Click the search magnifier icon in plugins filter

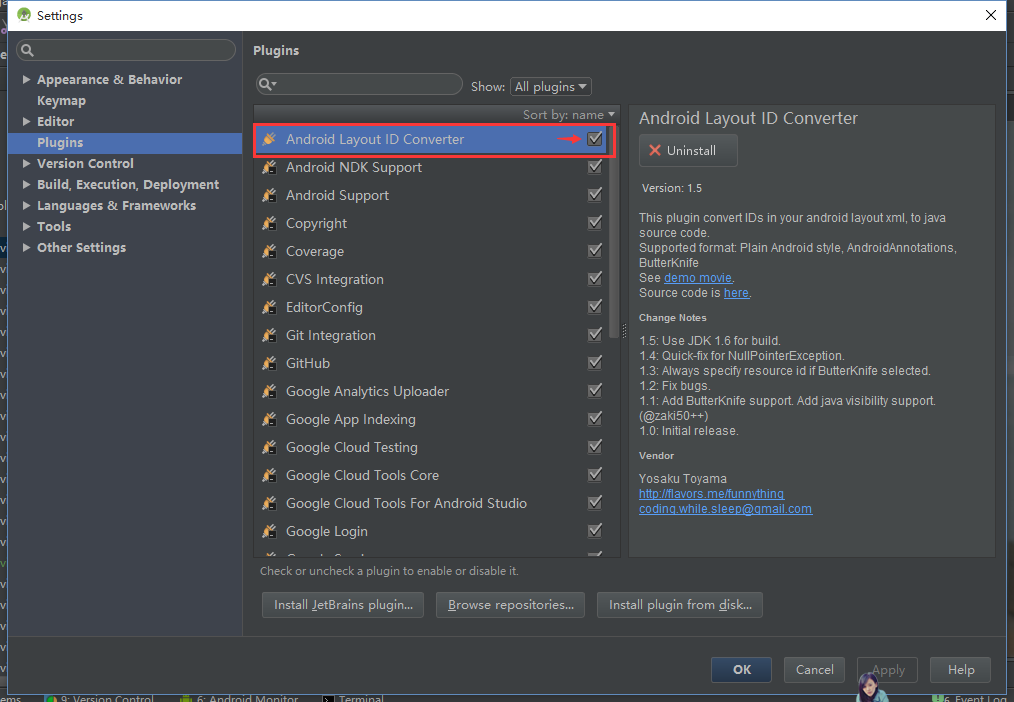[x=267, y=85]
